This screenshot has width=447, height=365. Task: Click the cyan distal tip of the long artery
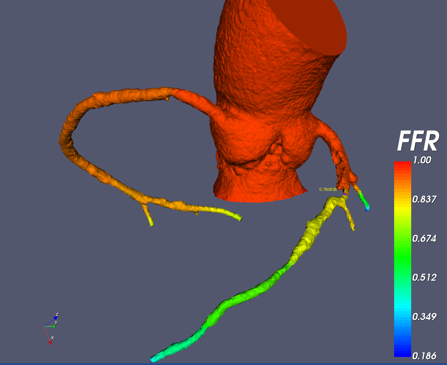click(x=157, y=358)
